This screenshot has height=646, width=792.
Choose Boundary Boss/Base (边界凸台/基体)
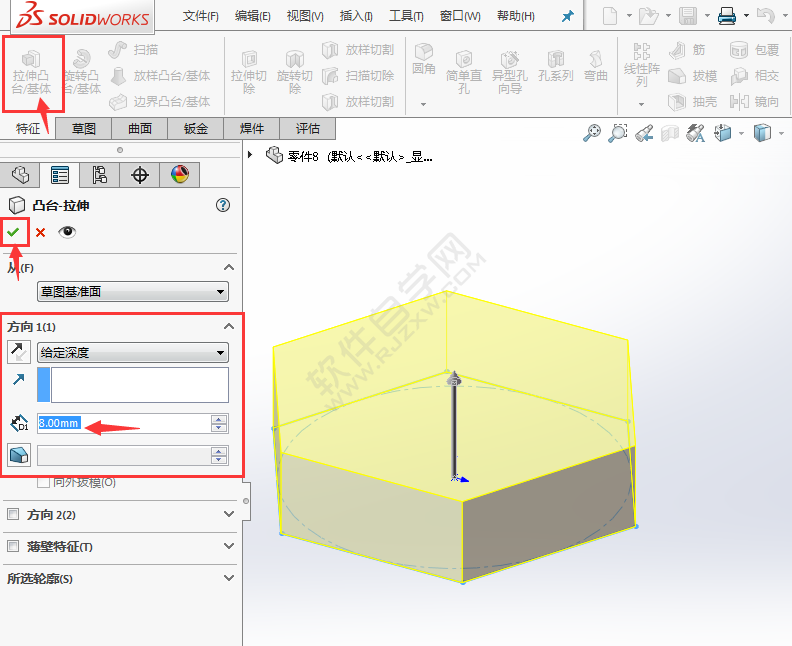coord(160,102)
